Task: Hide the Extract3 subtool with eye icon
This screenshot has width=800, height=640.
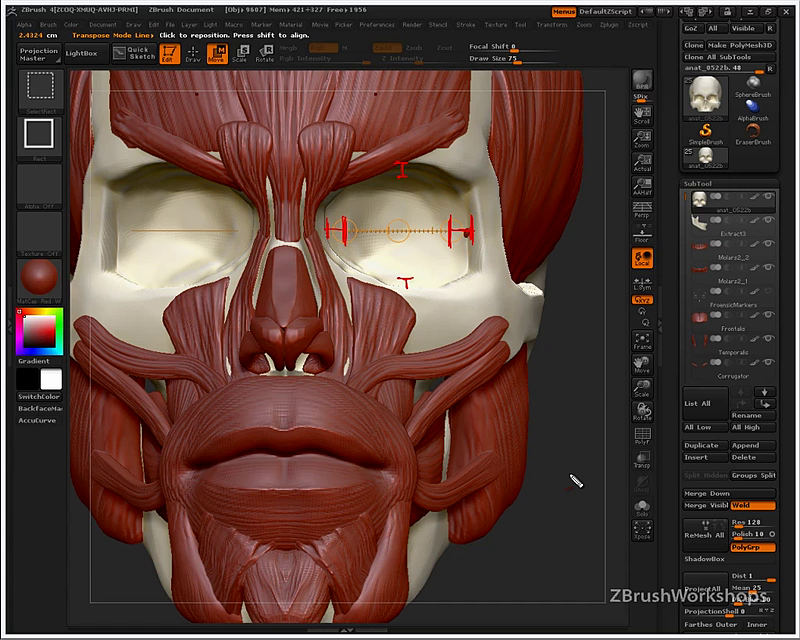Action: [x=768, y=220]
